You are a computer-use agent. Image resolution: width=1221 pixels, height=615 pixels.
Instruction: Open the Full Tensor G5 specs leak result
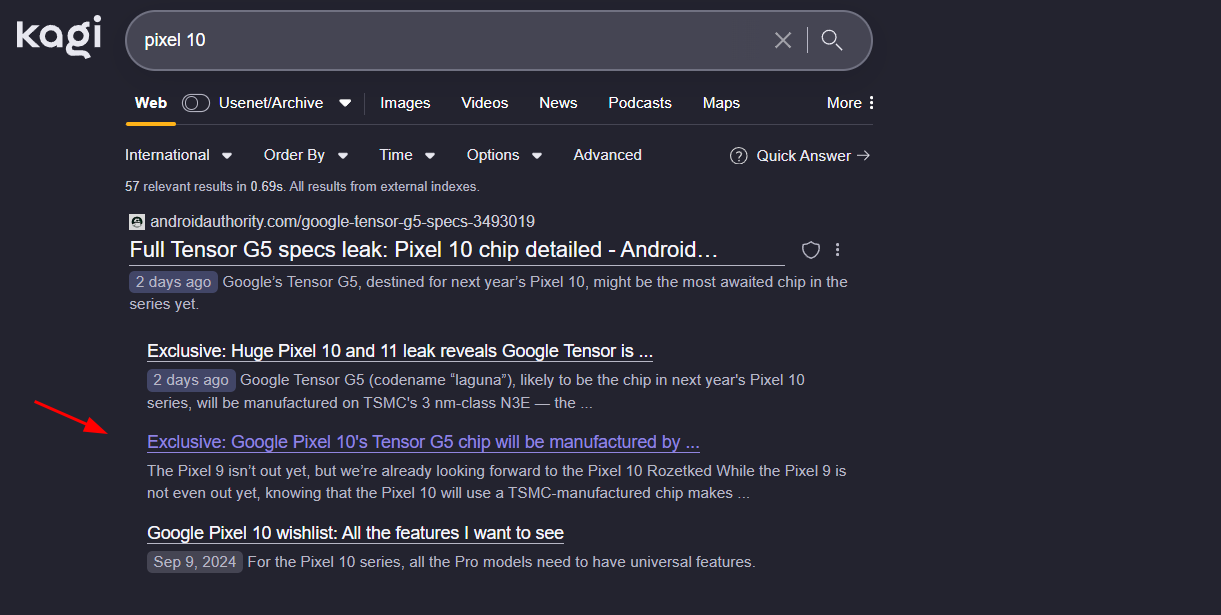click(424, 250)
